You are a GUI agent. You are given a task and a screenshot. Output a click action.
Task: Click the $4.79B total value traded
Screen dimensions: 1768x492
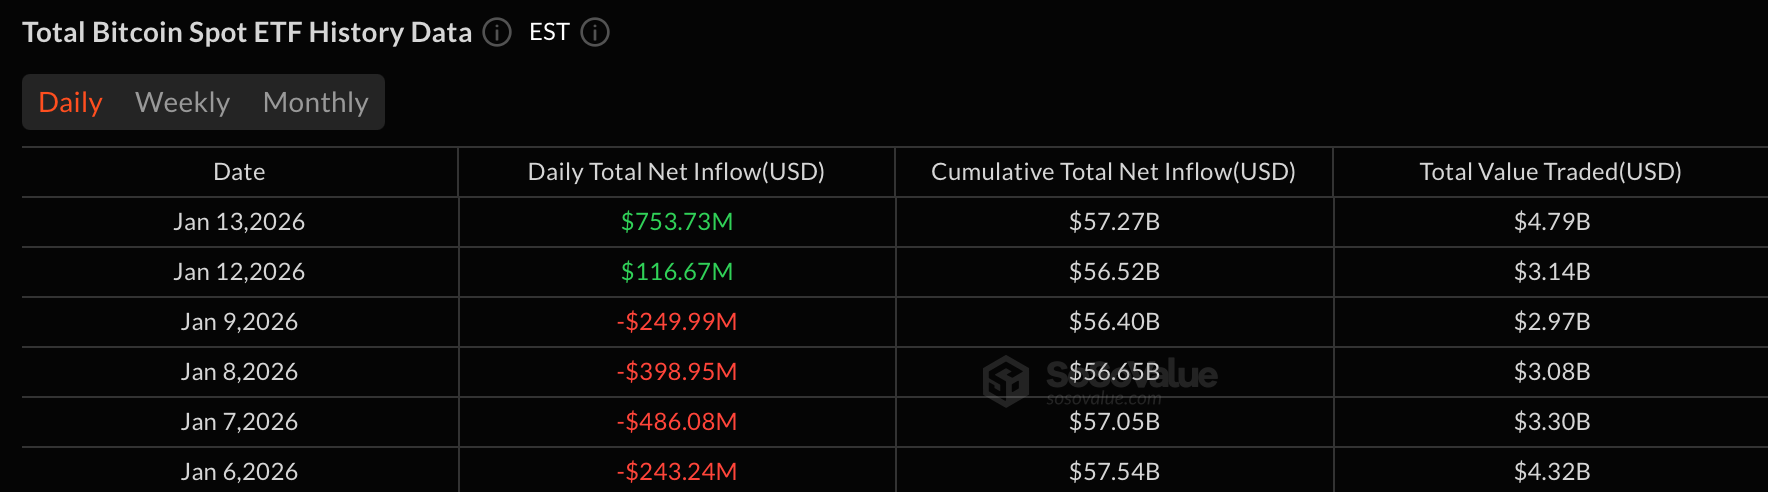1552,222
